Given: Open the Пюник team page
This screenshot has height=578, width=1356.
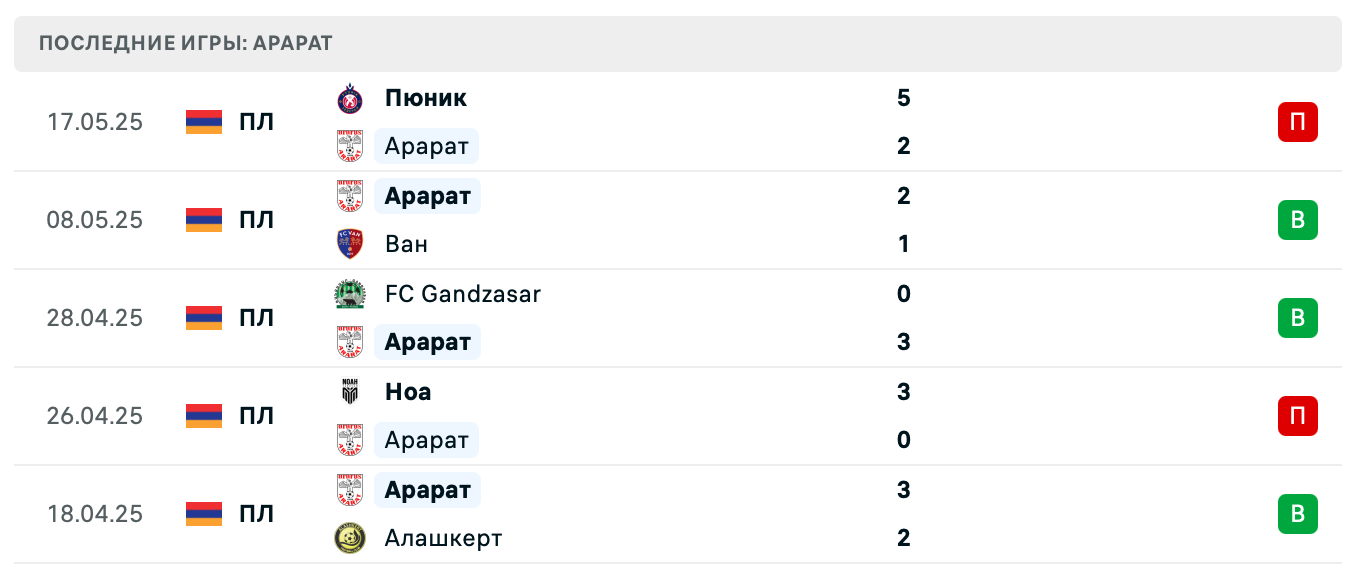Looking at the screenshot, I should coord(424,98).
